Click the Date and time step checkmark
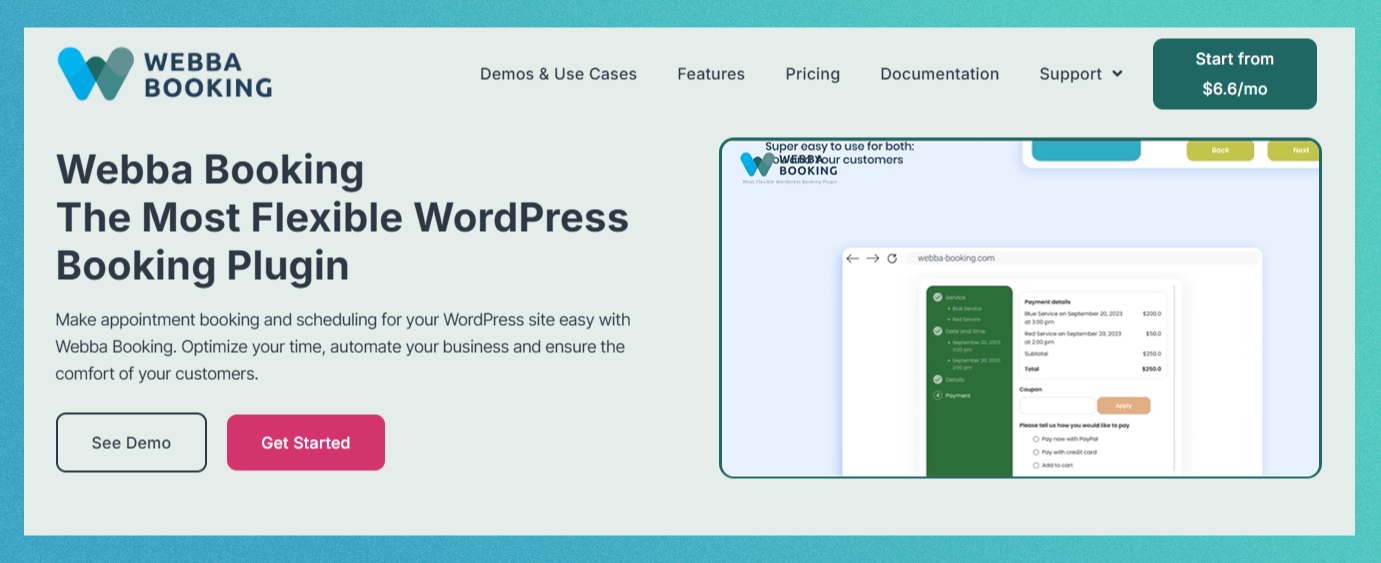The height and width of the screenshot is (563, 1381). coord(938,331)
